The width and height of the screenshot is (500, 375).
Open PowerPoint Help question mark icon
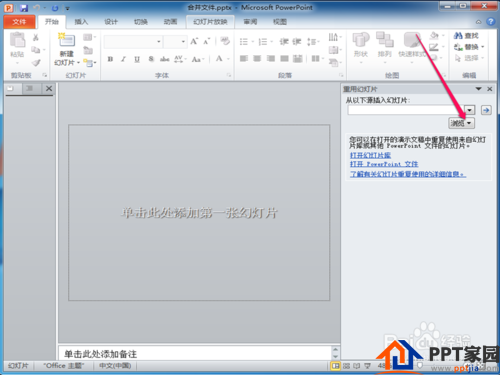pyautogui.click(x=490, y=22)
